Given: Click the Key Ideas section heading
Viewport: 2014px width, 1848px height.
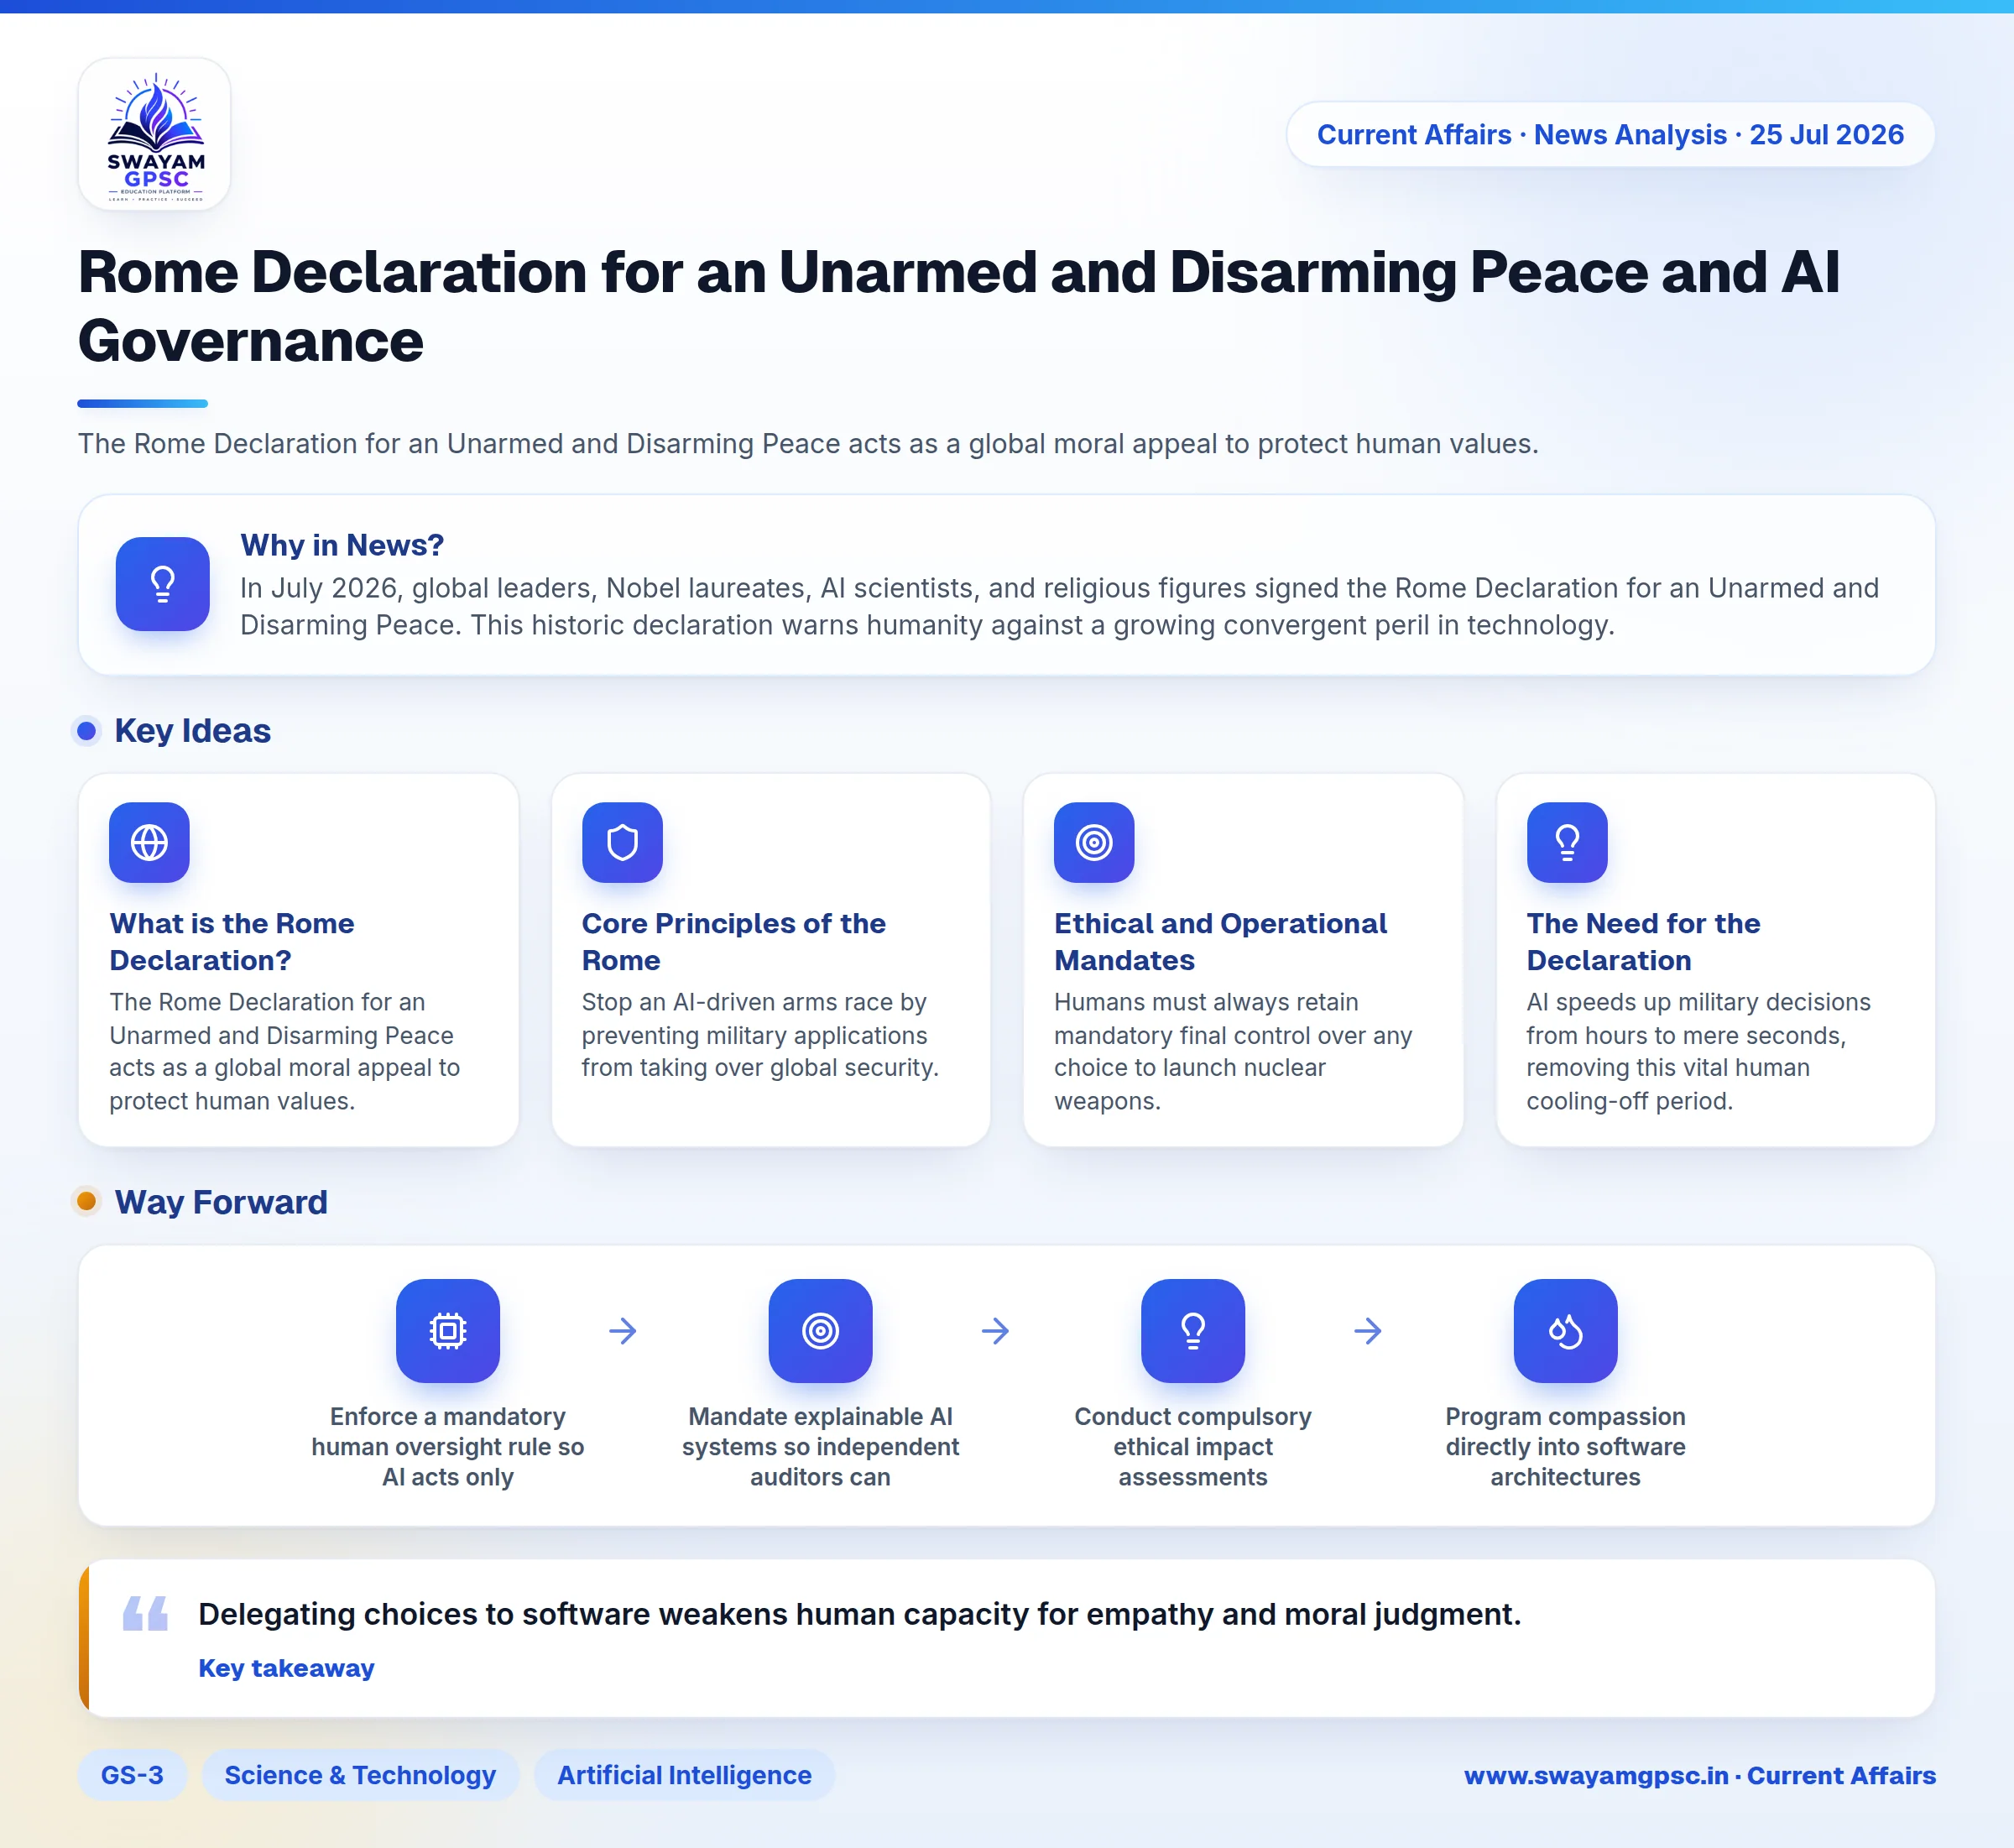Looking at the screenshot, I should click(x=192, y=731).
